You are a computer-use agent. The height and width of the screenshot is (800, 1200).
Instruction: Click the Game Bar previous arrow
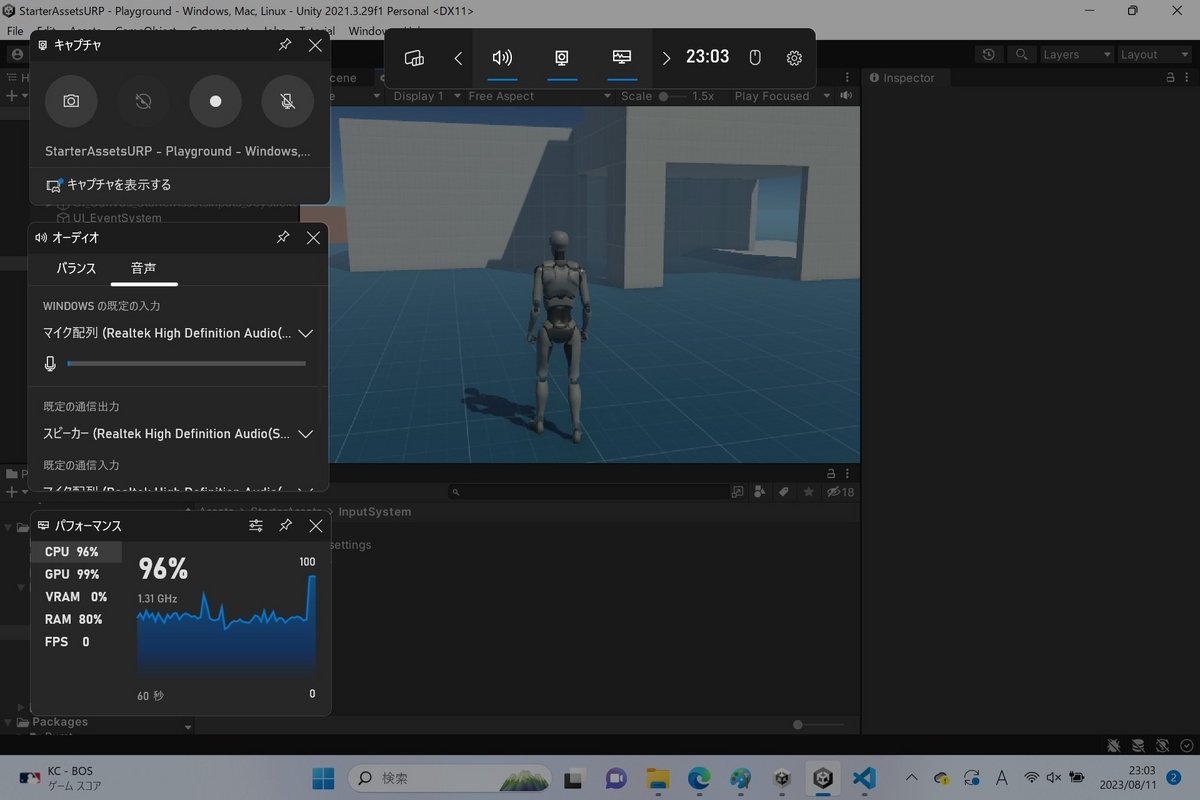click(458, 58)
